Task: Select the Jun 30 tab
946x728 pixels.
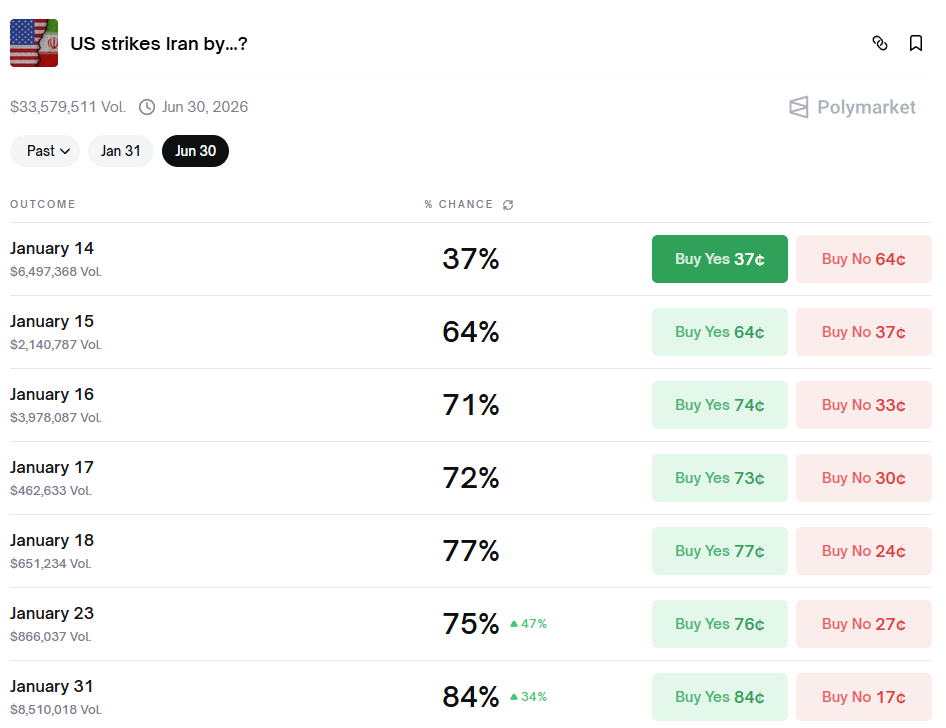Action: click(x=195, y=151)
